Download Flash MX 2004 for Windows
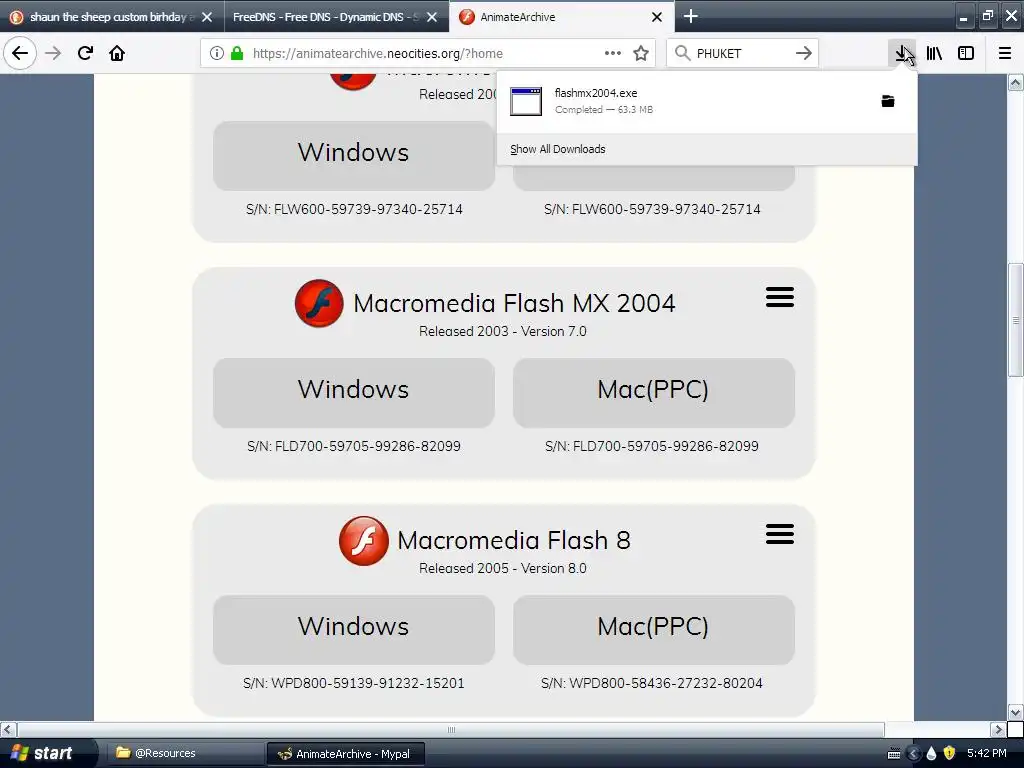 [353, 392]
